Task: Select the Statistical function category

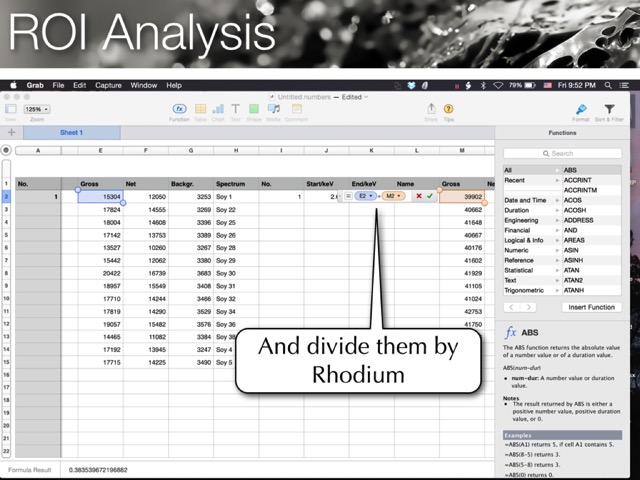Action: click(x=519, y=269)
